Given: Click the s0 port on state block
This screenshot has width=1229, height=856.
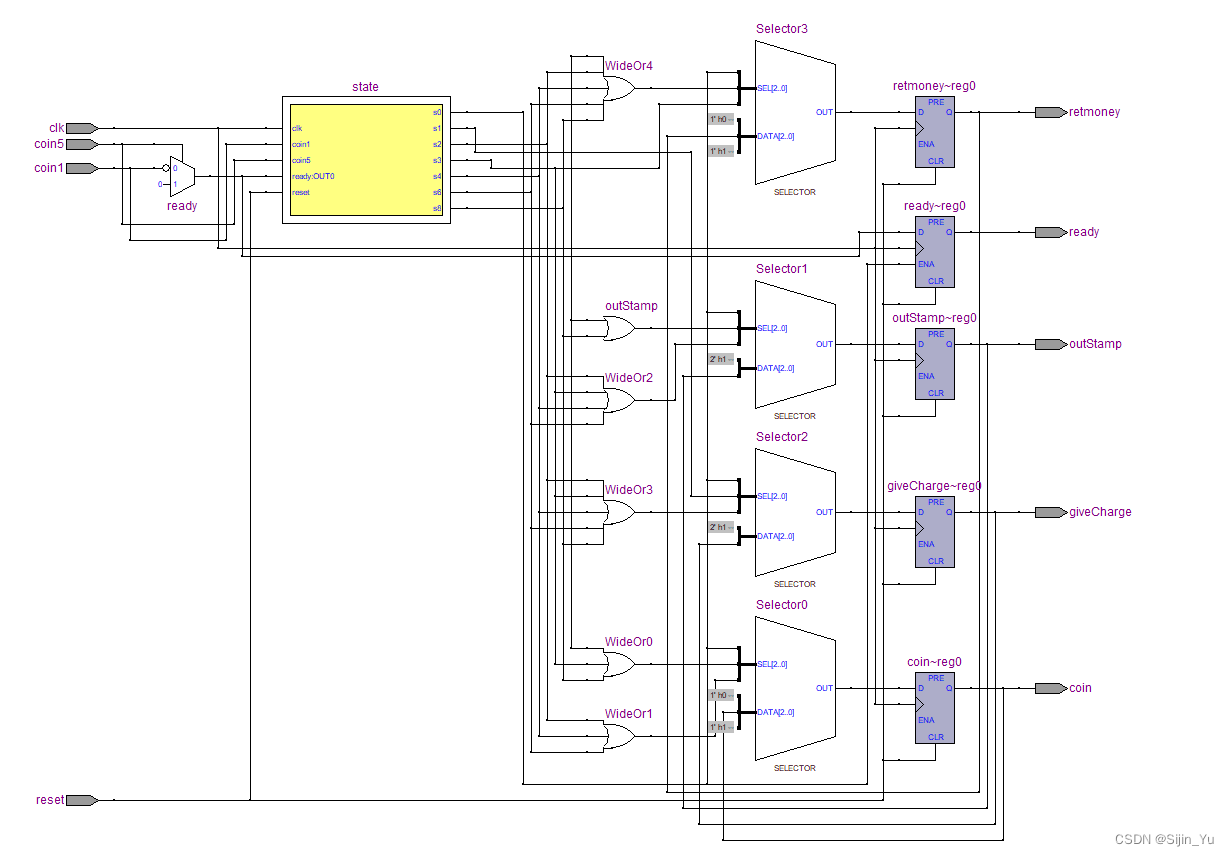Looking at the screenshot, I should point(437,112).
